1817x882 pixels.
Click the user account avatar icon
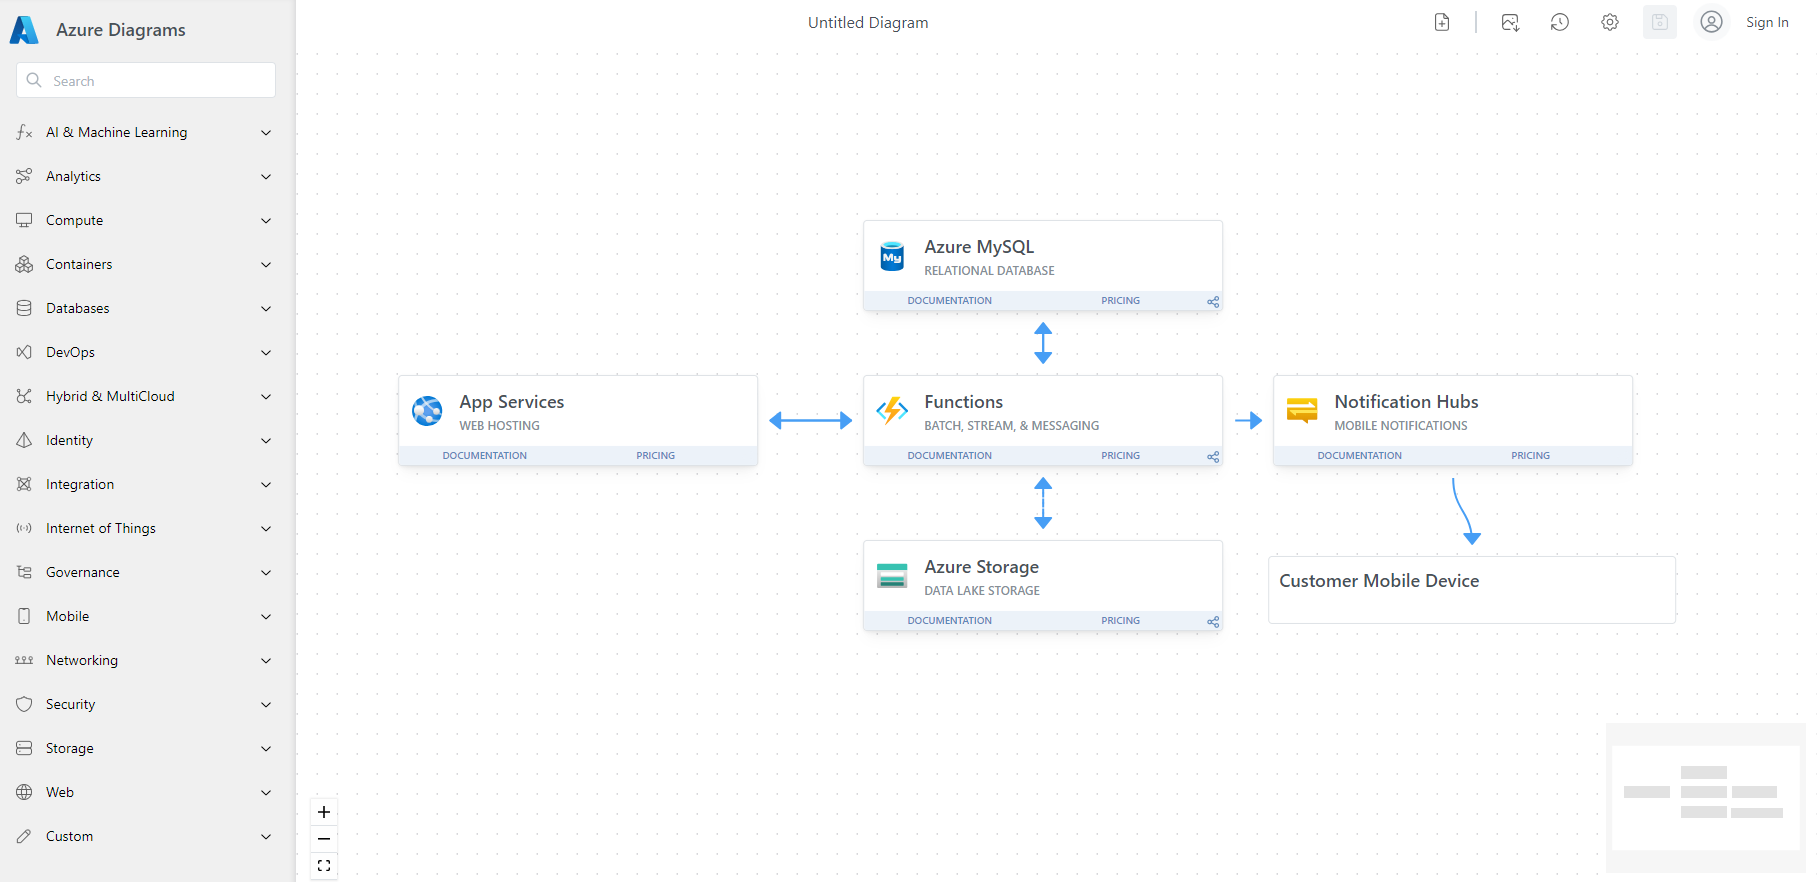coord(1712,22)
